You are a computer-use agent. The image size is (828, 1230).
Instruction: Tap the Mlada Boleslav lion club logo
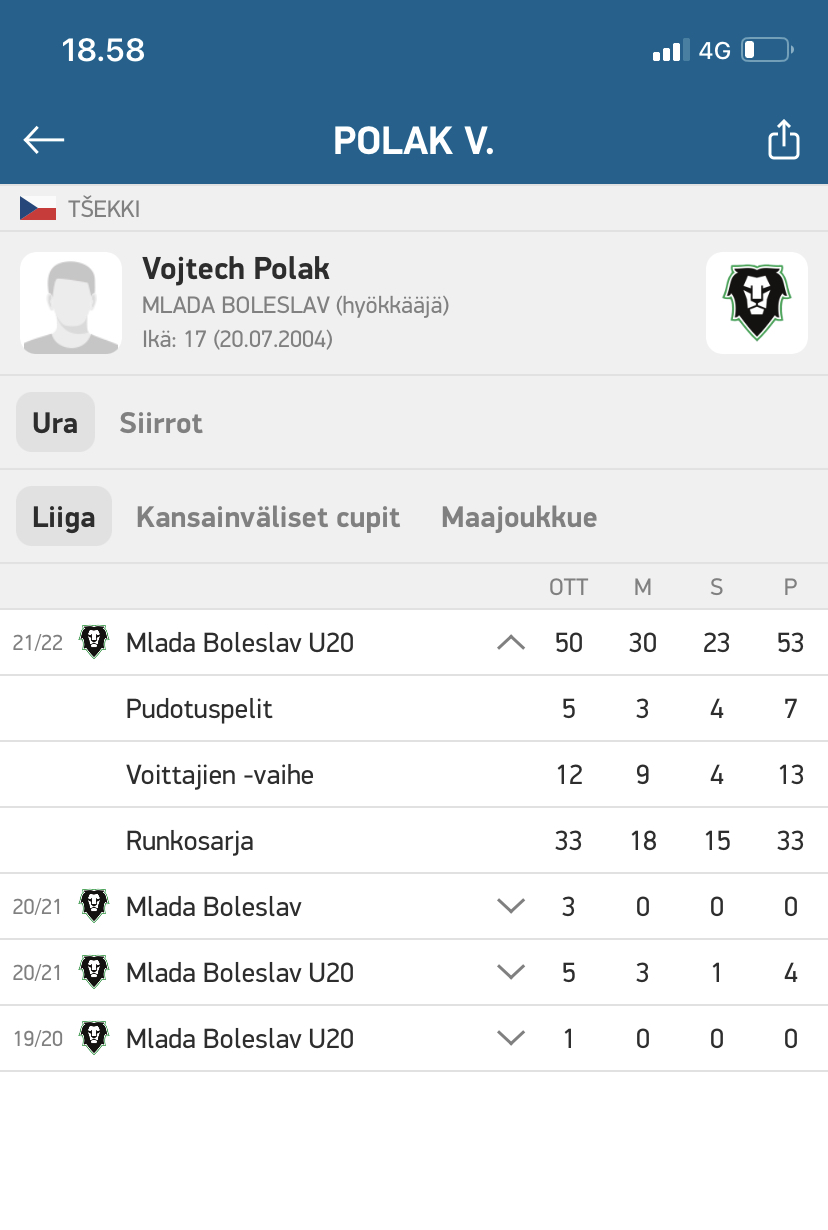756,303
